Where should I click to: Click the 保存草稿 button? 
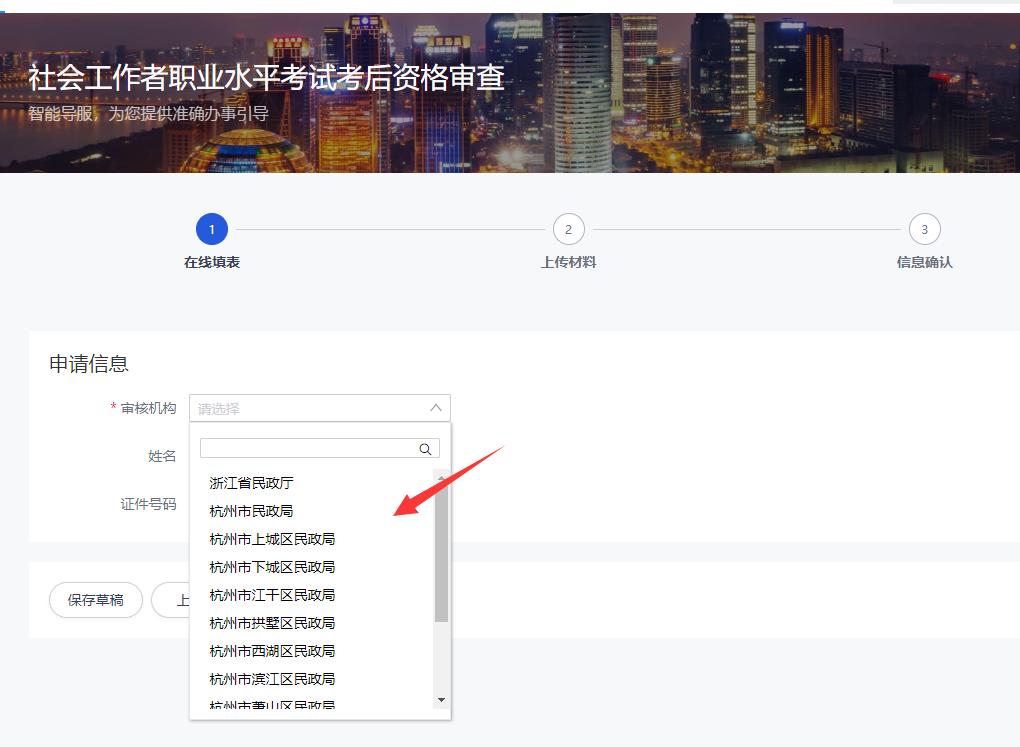[x=95, y=600]
